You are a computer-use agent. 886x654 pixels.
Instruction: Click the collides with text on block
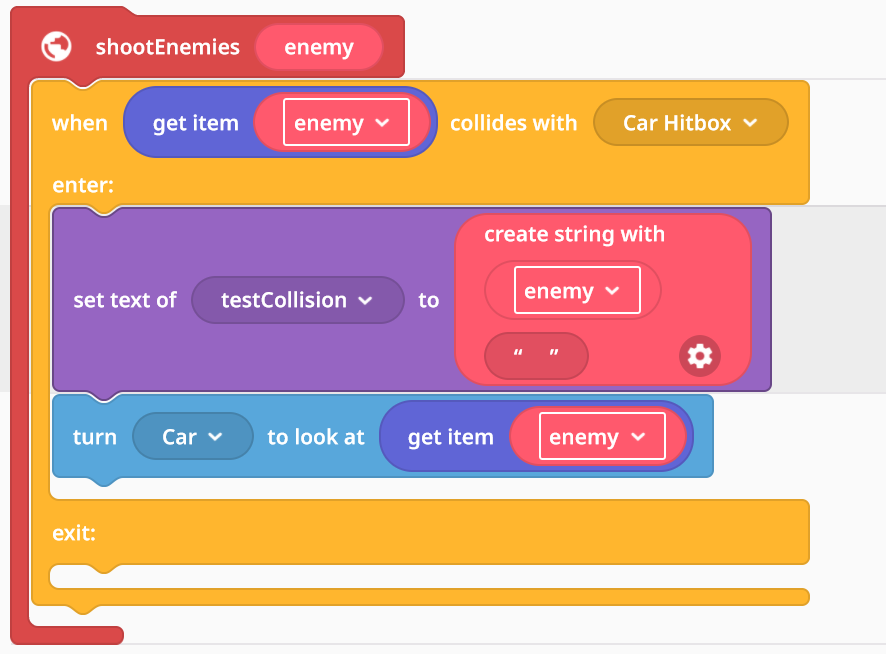tap(513, 123)
